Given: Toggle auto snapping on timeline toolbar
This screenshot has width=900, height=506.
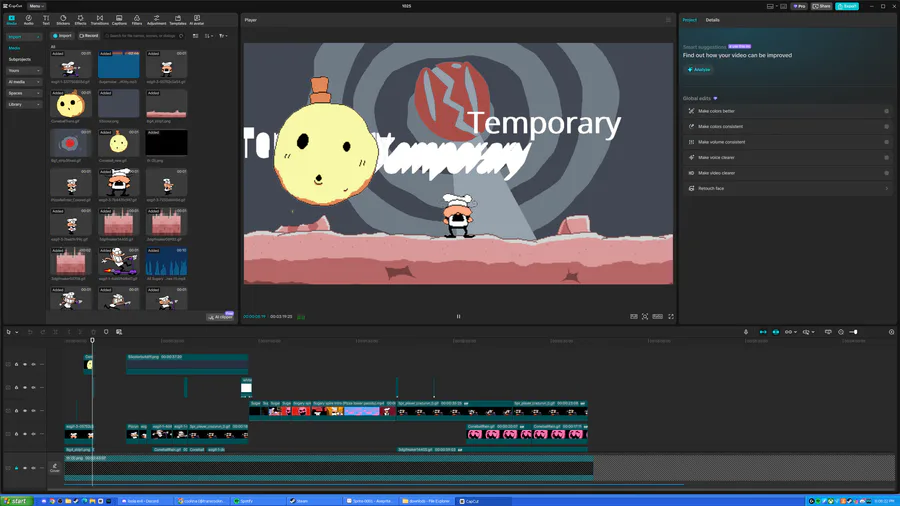Looking at the screenshot, I should tap(775, 332).
